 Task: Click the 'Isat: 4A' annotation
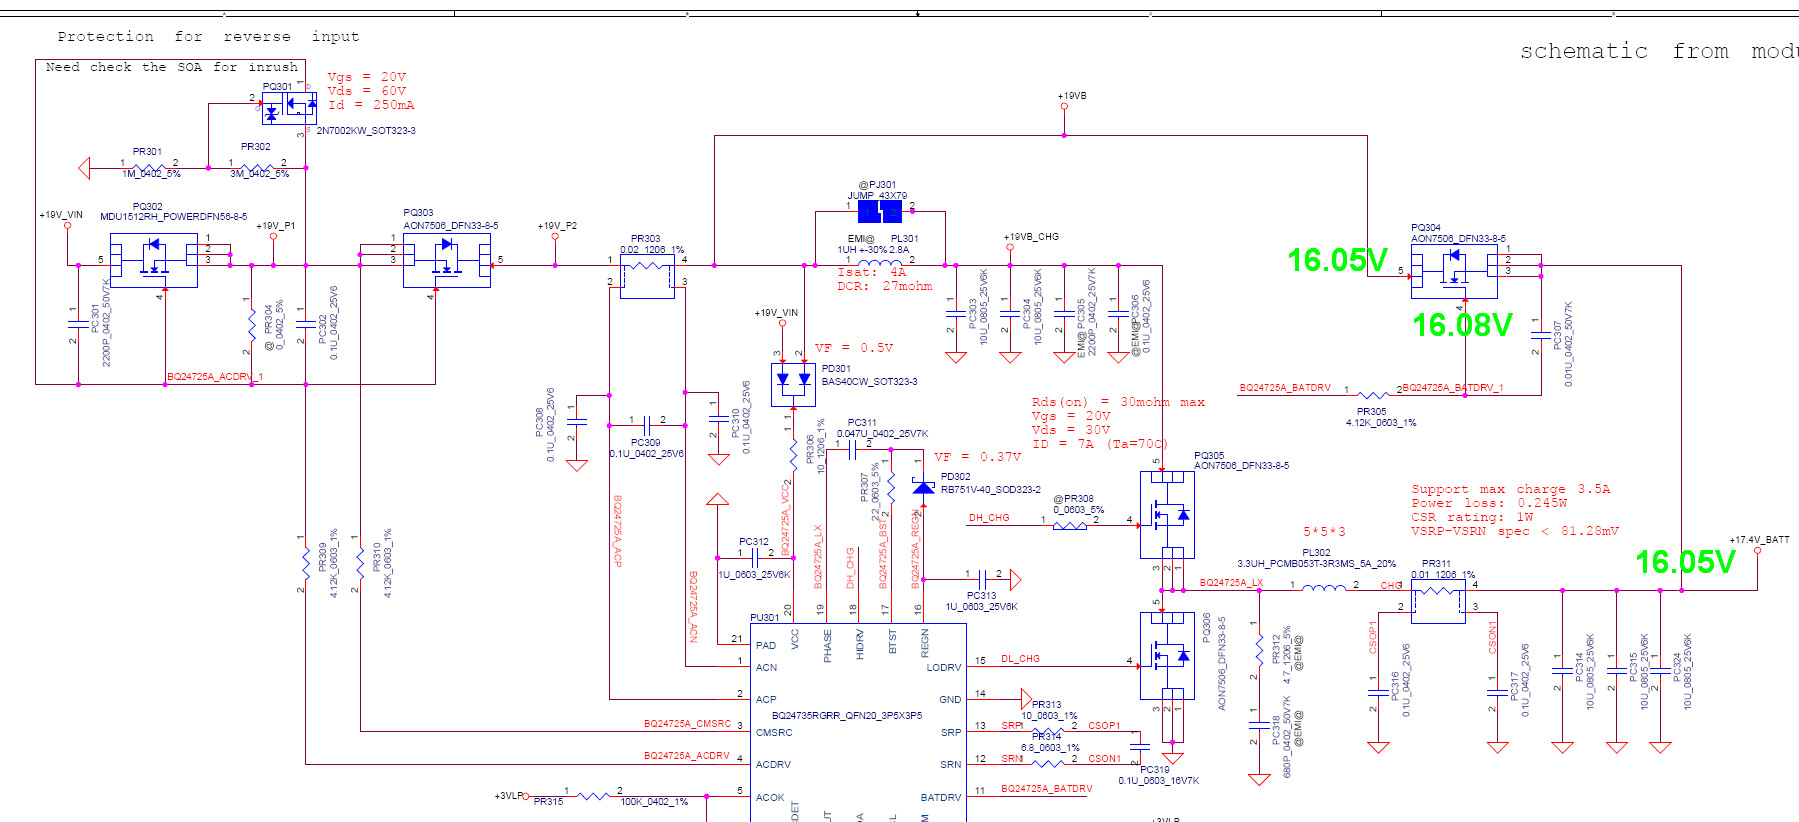click(x=872, y=272)
